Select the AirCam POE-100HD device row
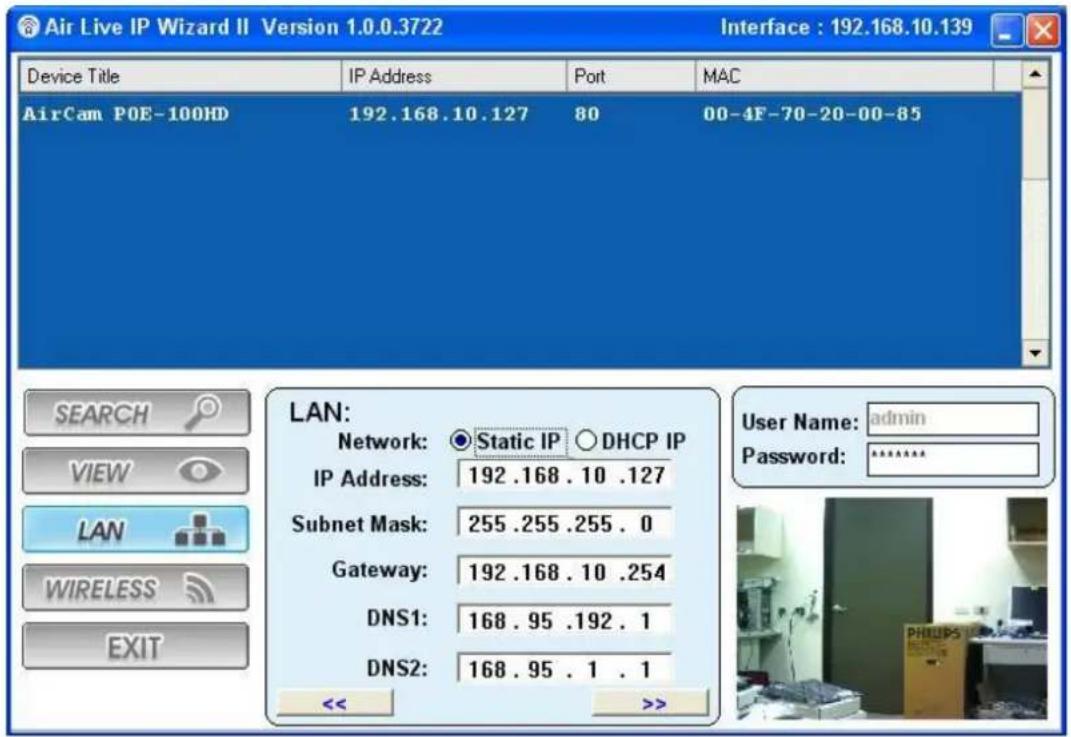The width and height of the screenshot is (1071, 737). (x=519, y=114)
